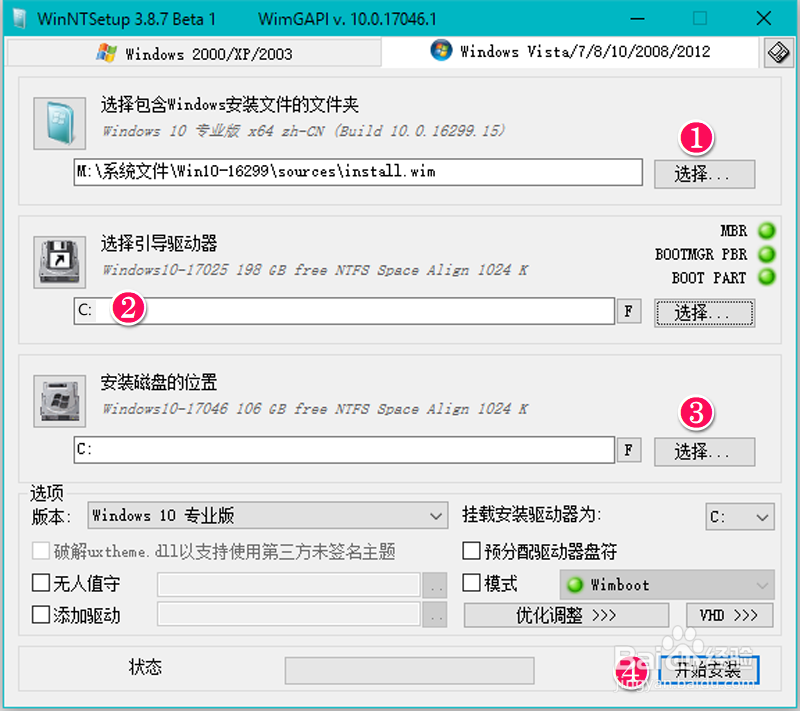Click the WinNTSetup title bar app icon
Image resolution: width=800 pixels, height=711 pixels.
pos(20,19)
